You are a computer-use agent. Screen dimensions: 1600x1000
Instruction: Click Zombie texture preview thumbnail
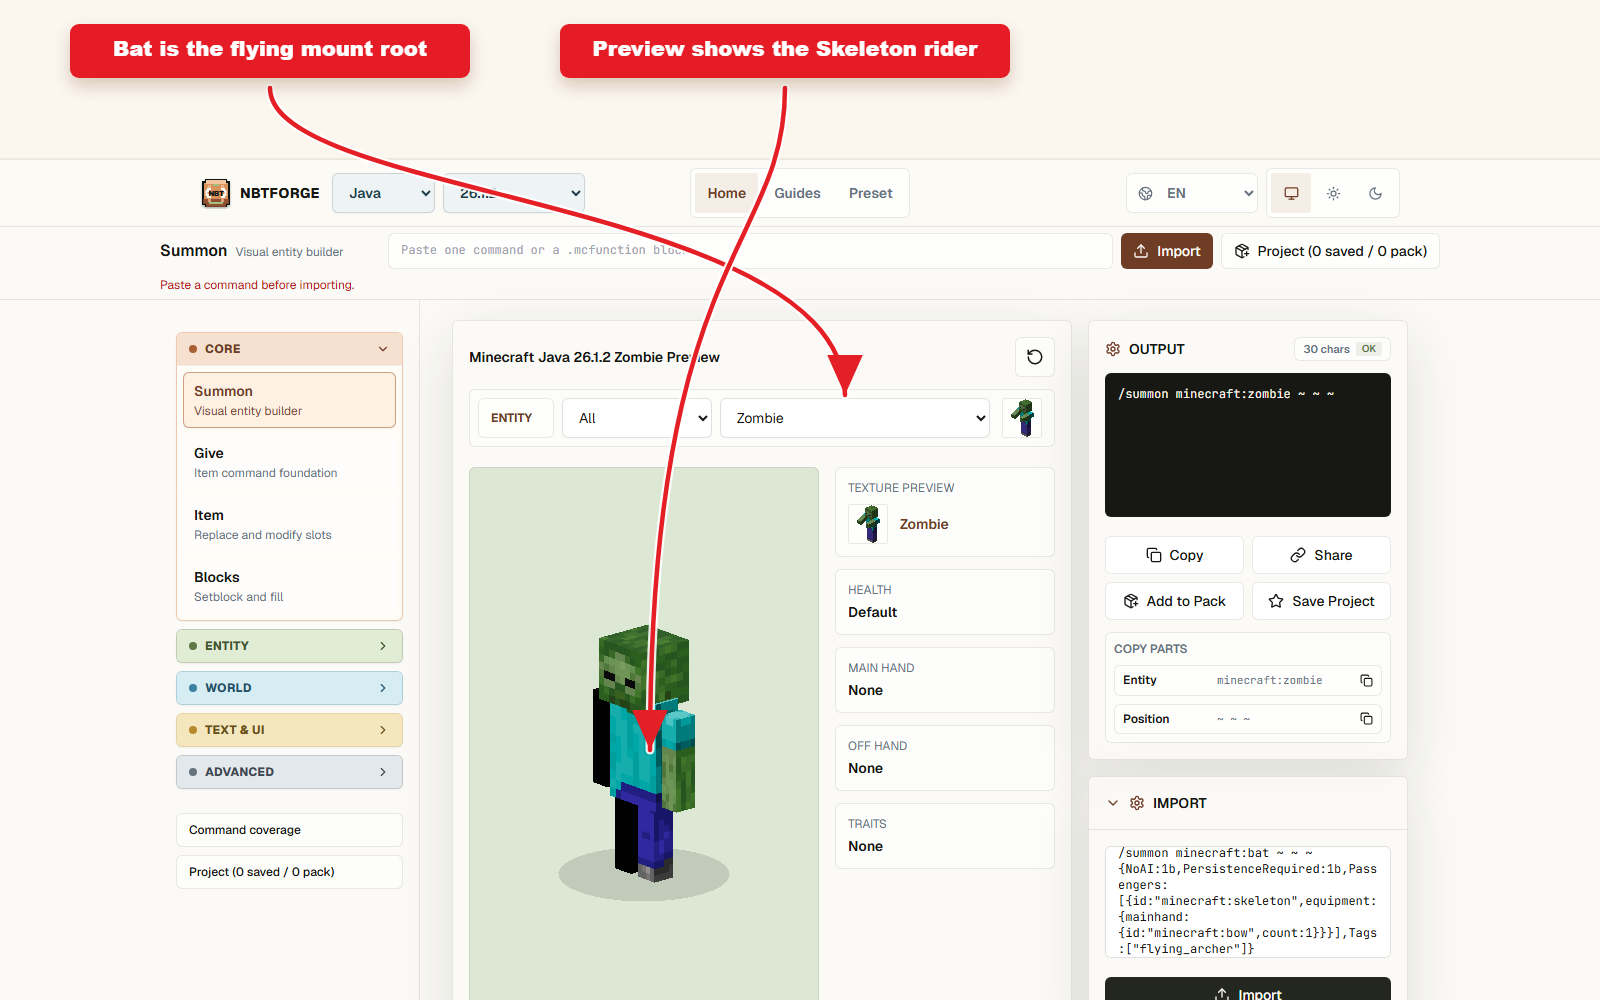click(x=868, y=524)
